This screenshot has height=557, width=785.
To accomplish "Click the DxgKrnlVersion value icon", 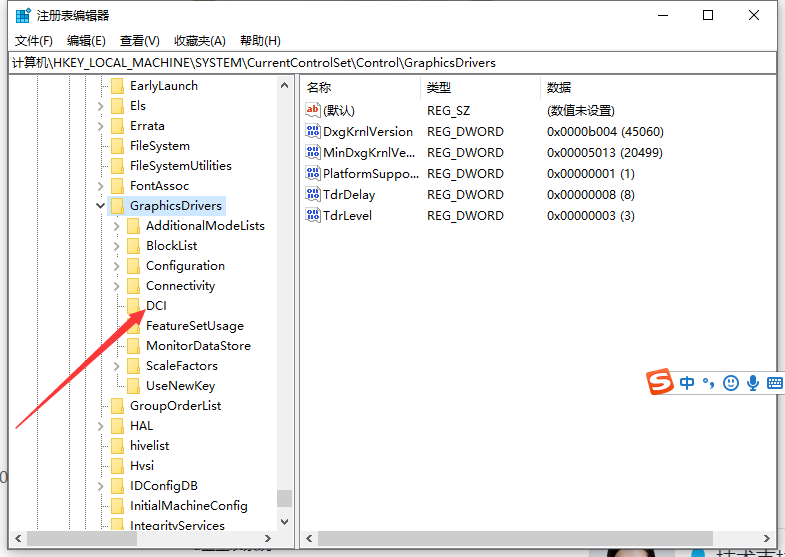I will 312,131.
